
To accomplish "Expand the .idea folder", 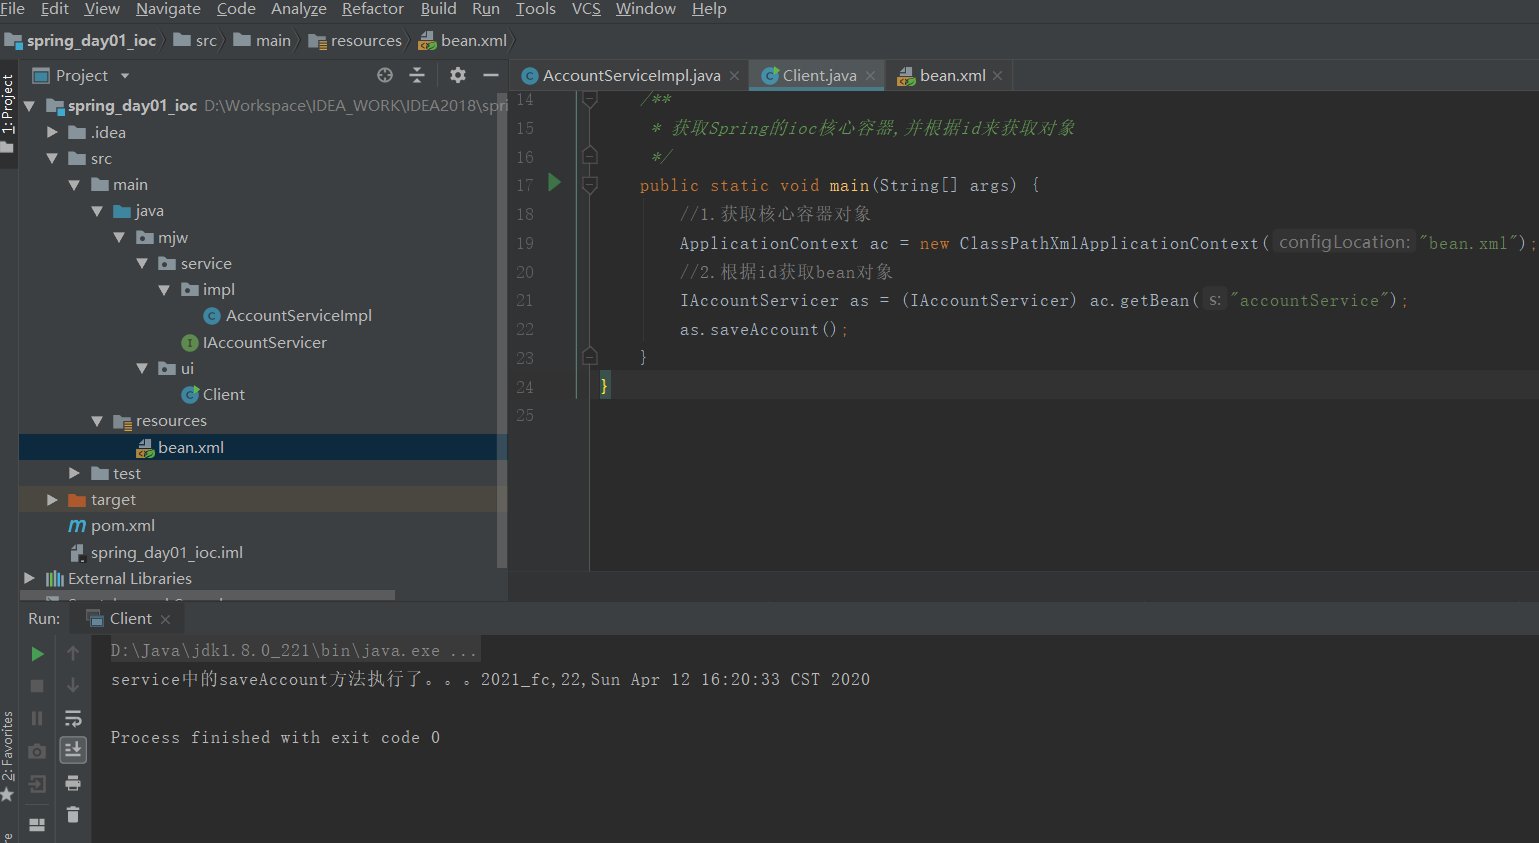I will coord(52,132).
